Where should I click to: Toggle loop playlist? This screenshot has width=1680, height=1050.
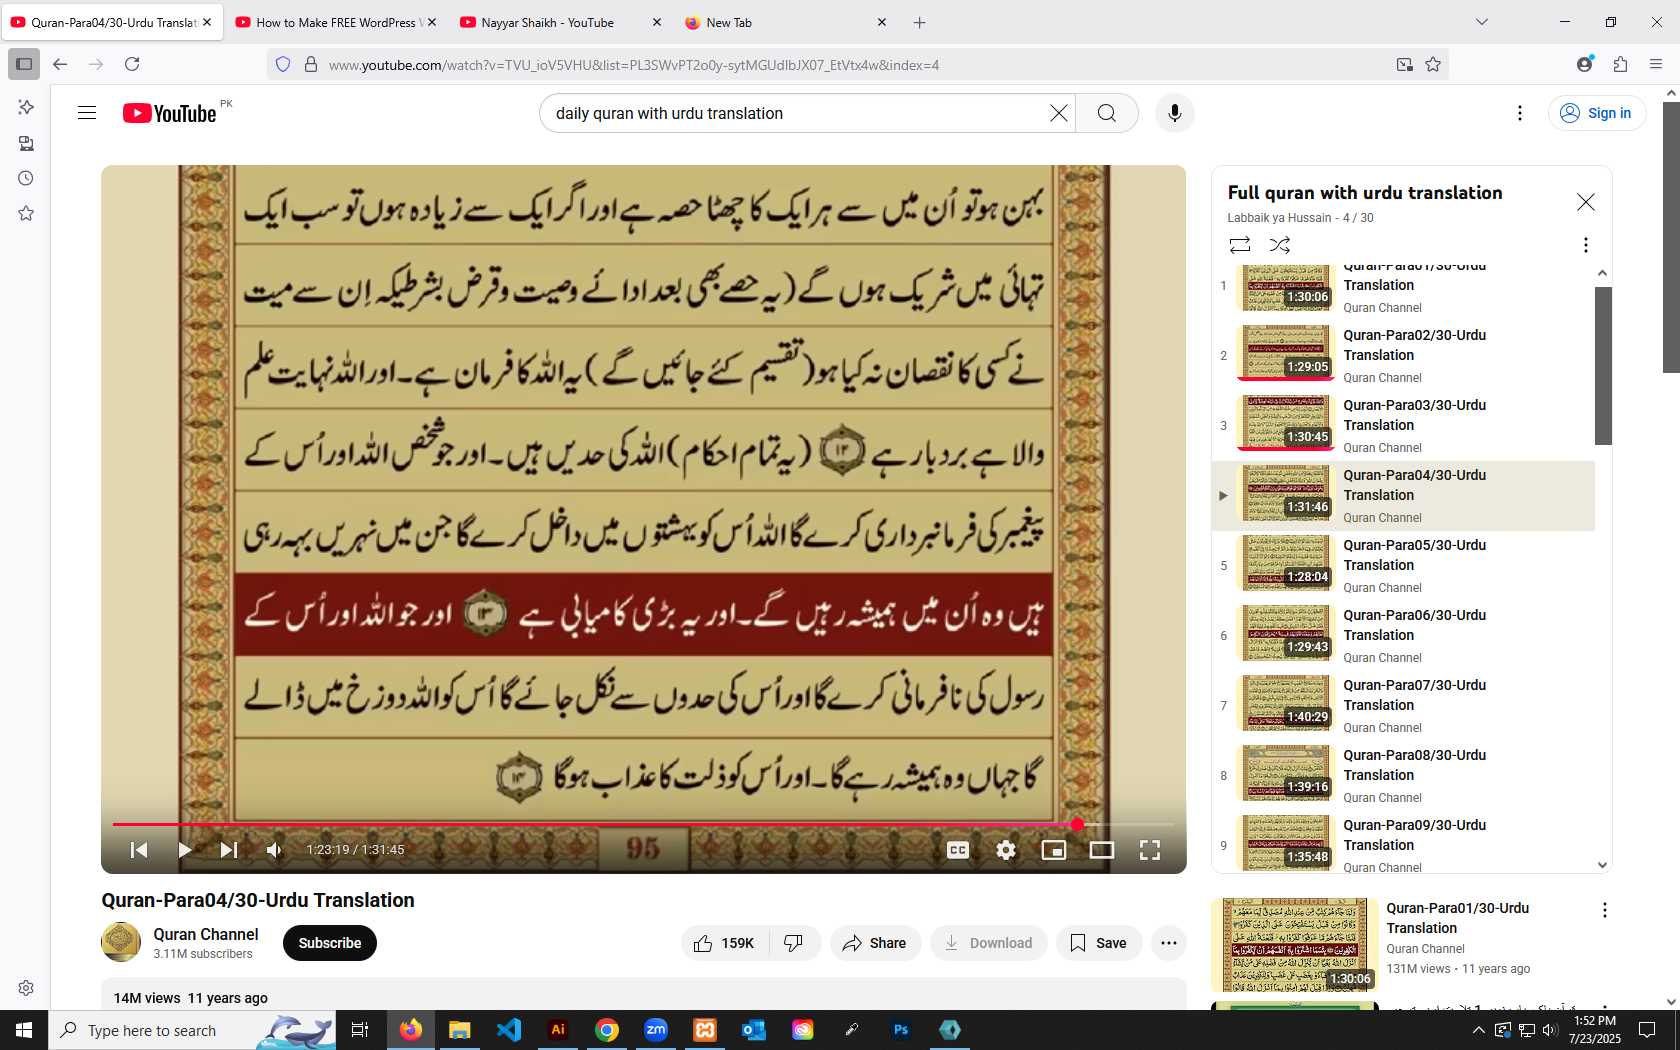[1240, 245]
